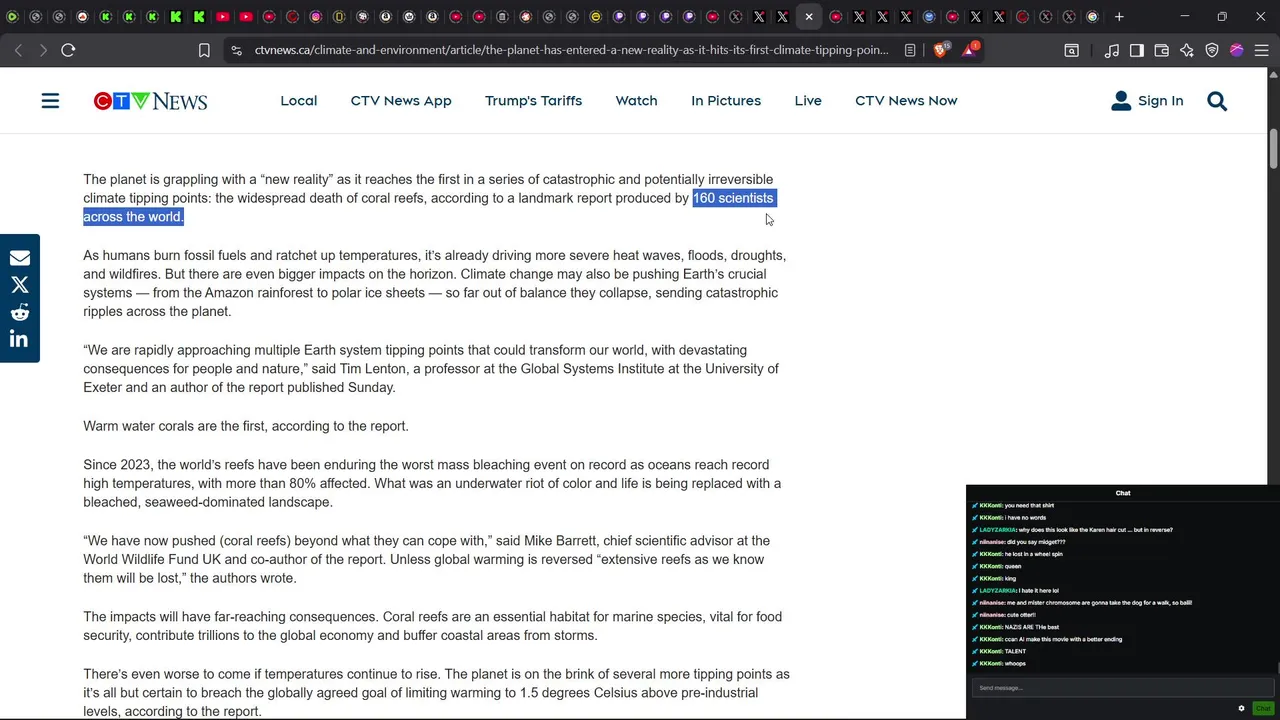Open the browser main menu

point(1262,50)
